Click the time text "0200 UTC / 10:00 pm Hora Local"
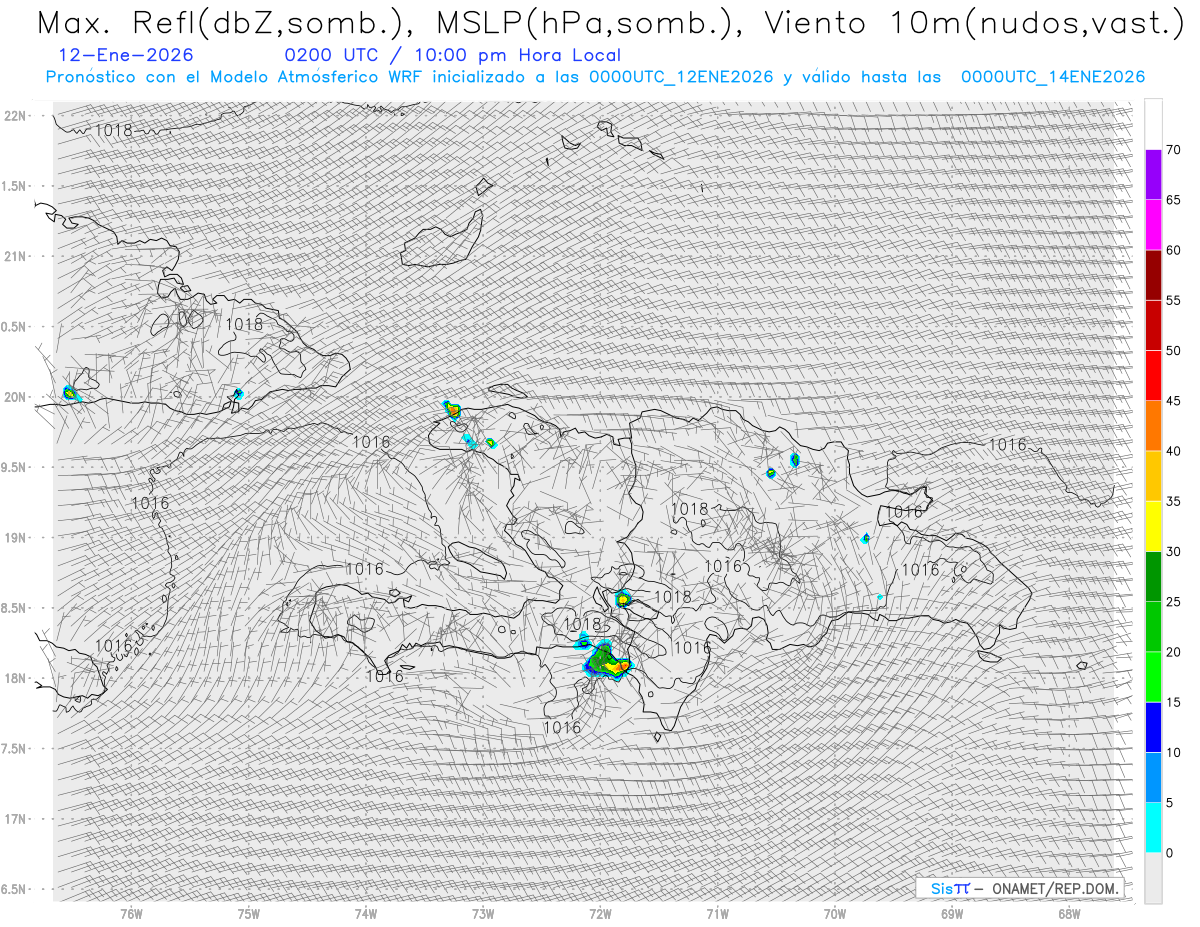 point(453,56)
